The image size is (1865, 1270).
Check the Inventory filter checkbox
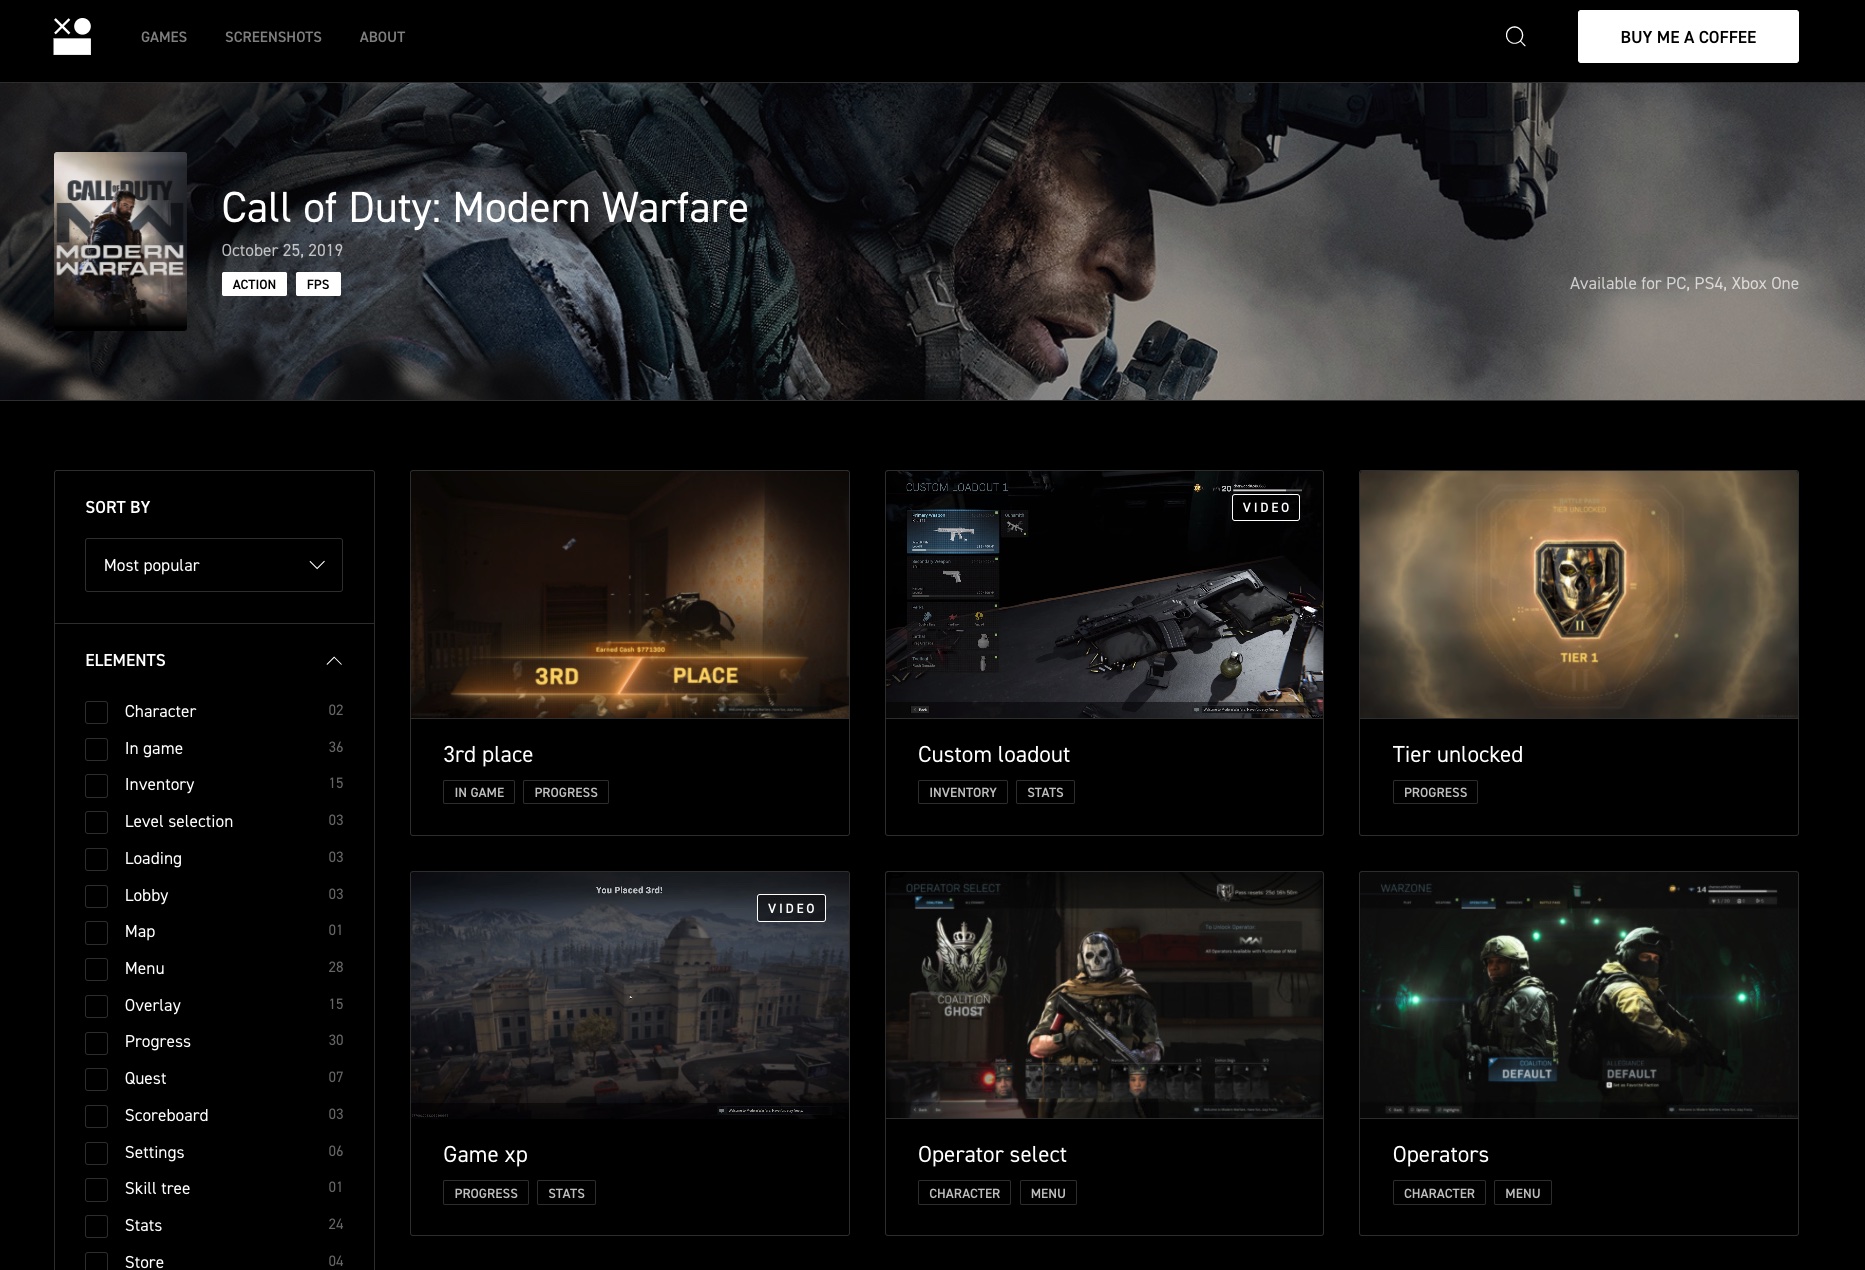click(x=97, y=785)
